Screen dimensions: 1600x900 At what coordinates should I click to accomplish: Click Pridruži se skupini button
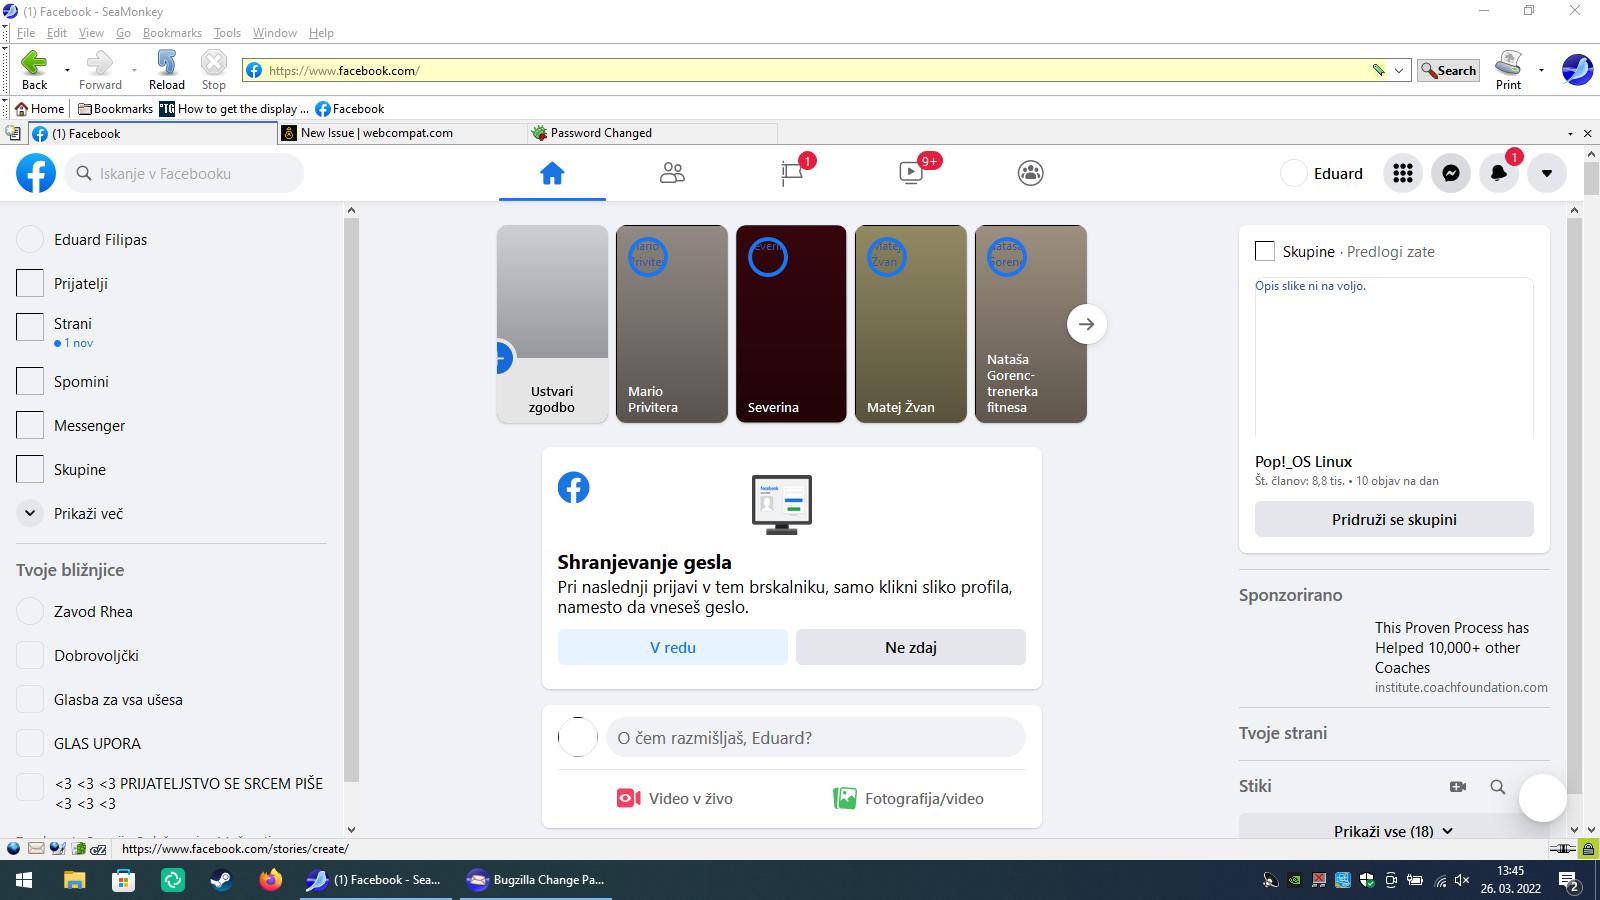1394,519
